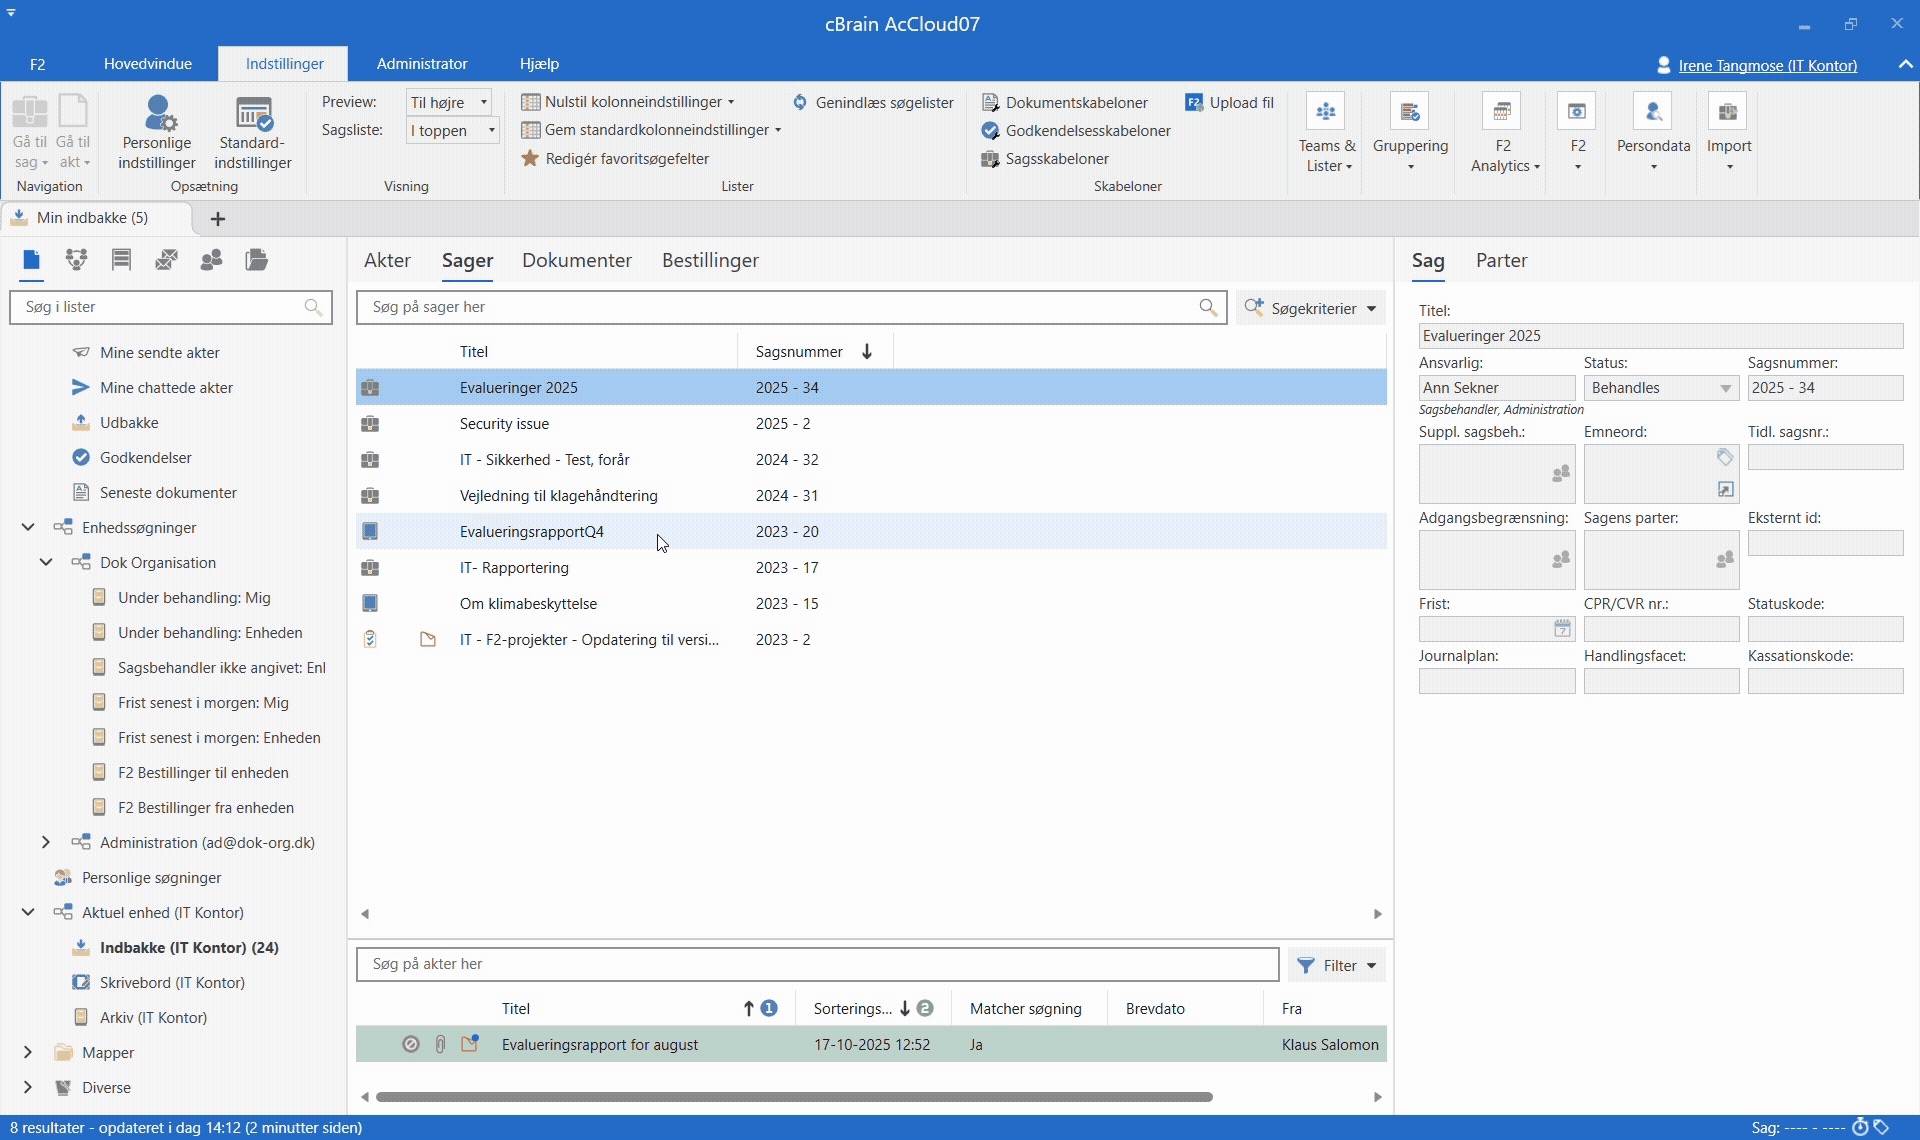Viewport: 1920px width, 1140px height.
Task: Expand Administration (ad@dok-org.dk) tree node
Action: 45,843
